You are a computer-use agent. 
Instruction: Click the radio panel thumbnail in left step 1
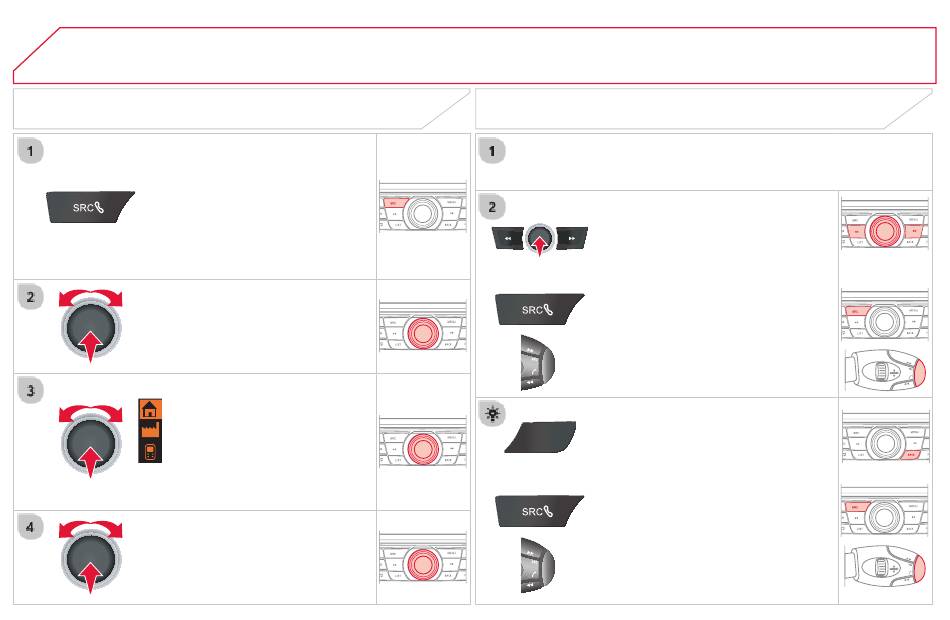(x=422, y=206)
